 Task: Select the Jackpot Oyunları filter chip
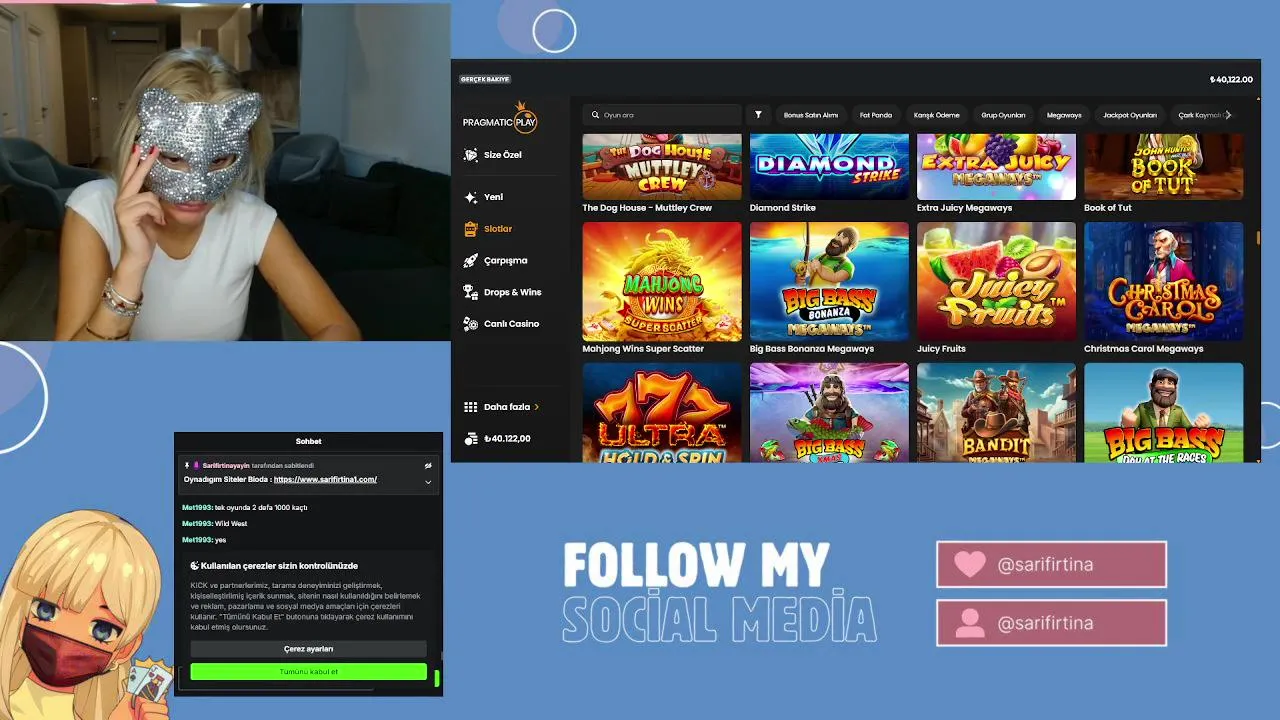tap(1130, 115)
